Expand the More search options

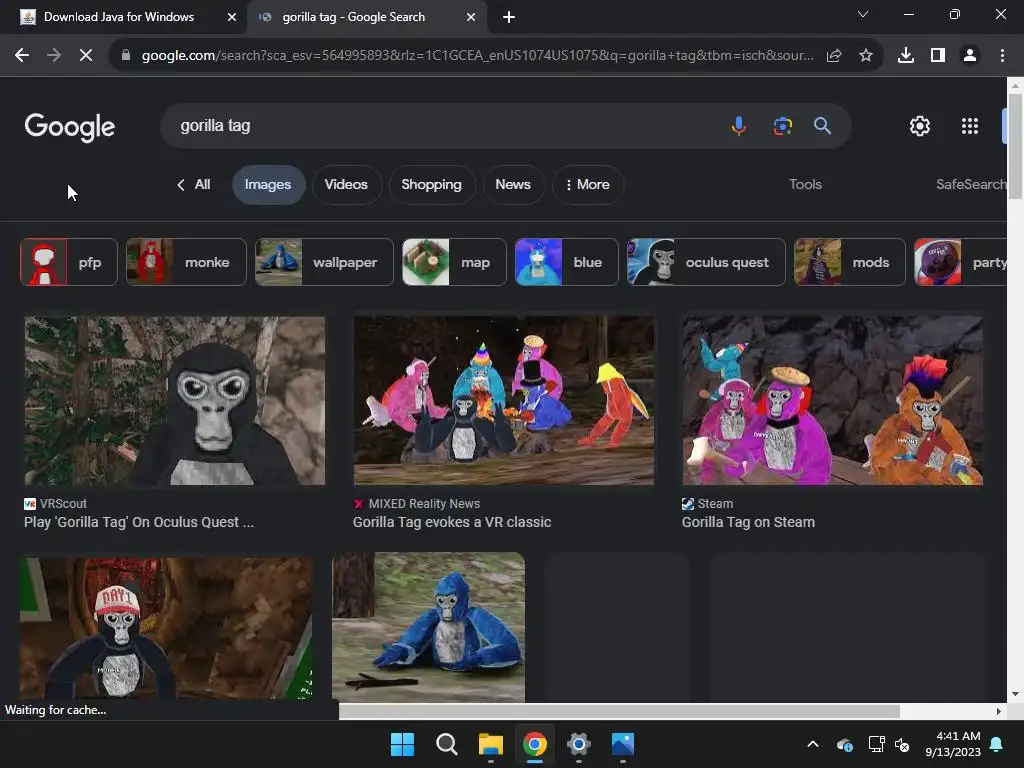pos(588,185)
